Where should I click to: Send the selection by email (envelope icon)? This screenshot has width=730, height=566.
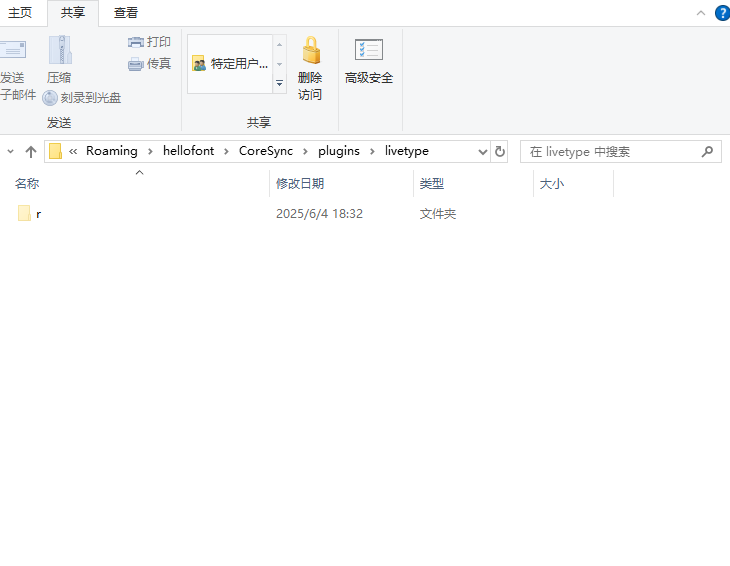(13, 50)
